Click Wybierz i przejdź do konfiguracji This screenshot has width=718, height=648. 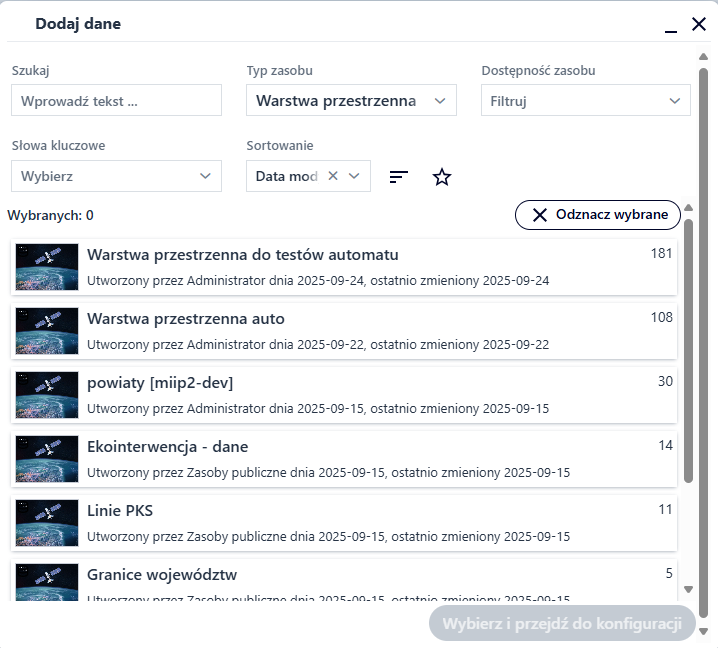(561, 624)
